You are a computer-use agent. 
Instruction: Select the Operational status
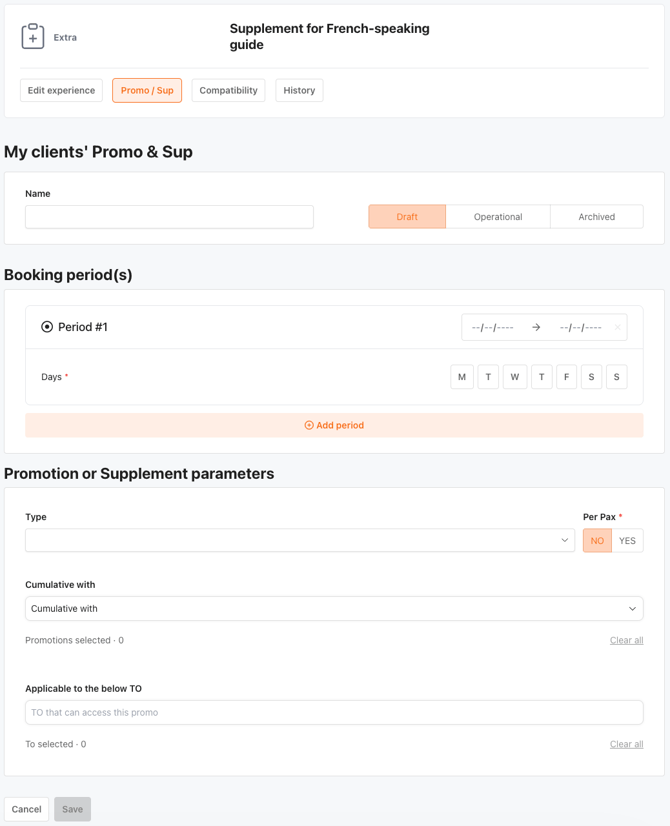click(x=498, y=217)
